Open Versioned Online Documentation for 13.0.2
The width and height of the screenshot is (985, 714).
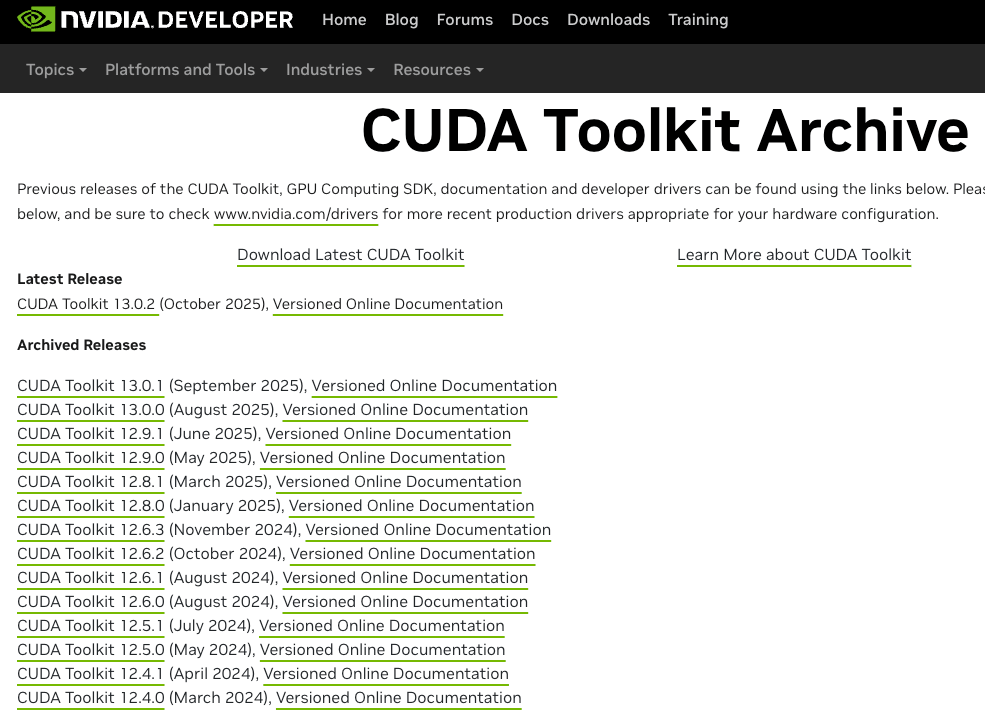click(387, 304)
